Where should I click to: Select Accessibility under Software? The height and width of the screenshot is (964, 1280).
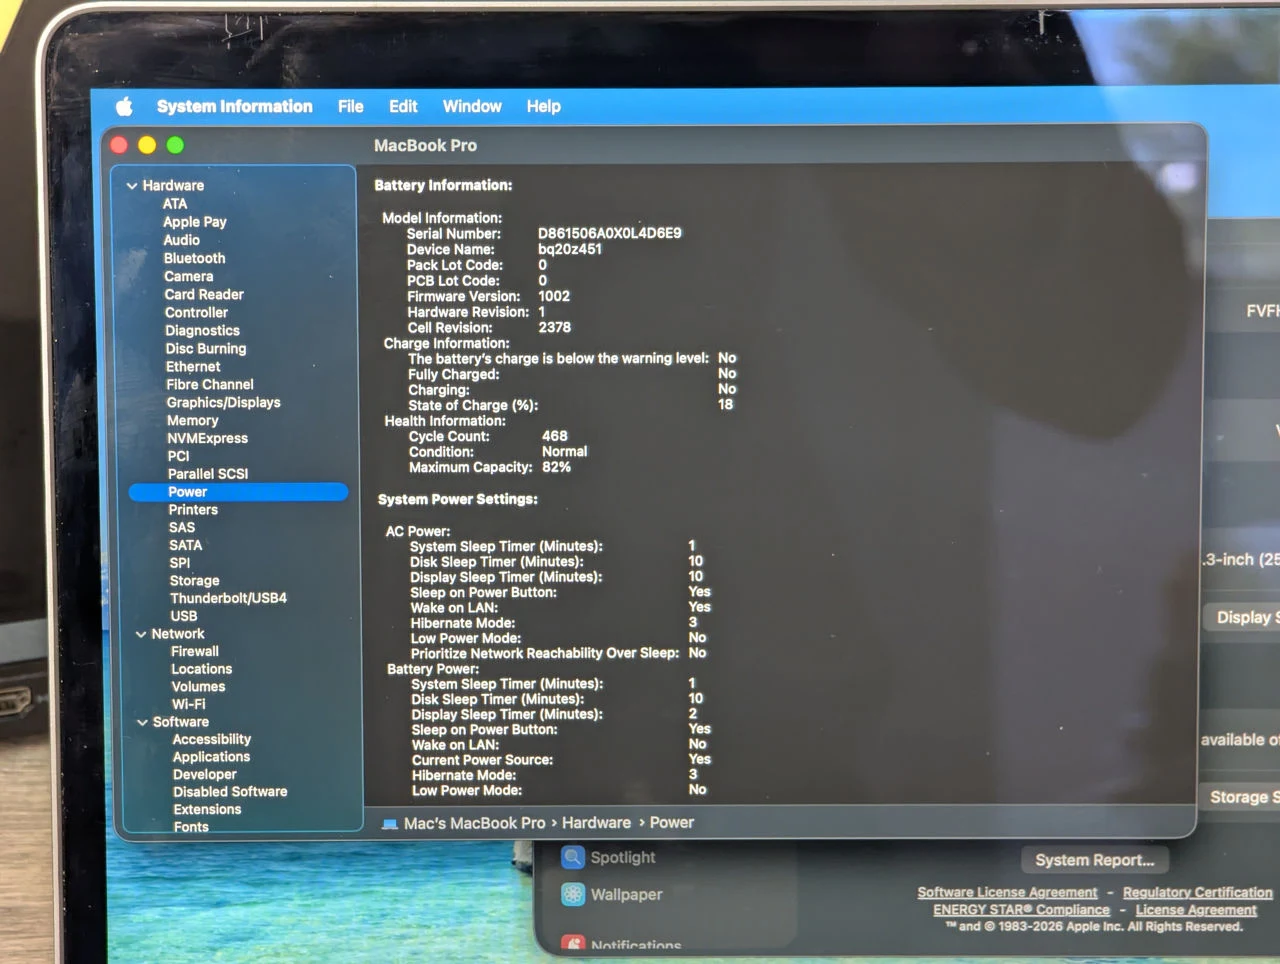point(211,739)
